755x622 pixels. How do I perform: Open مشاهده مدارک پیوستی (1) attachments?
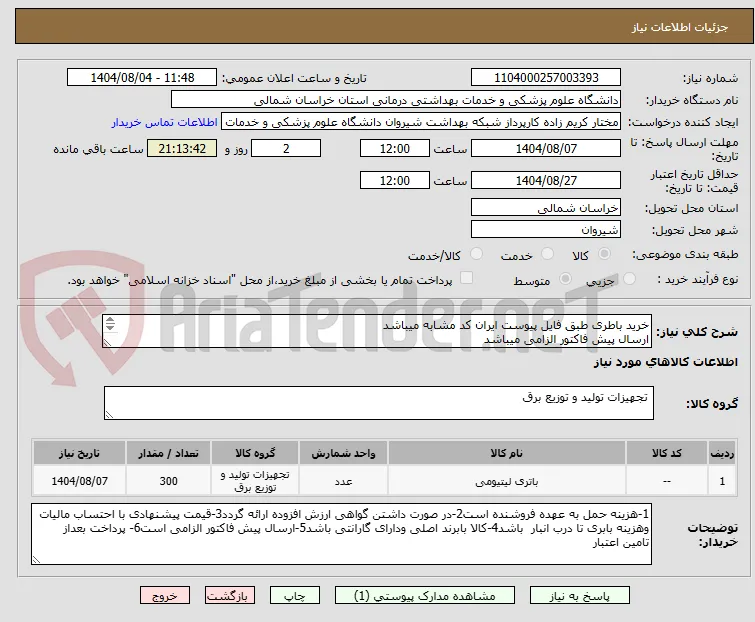coord(425,596)
